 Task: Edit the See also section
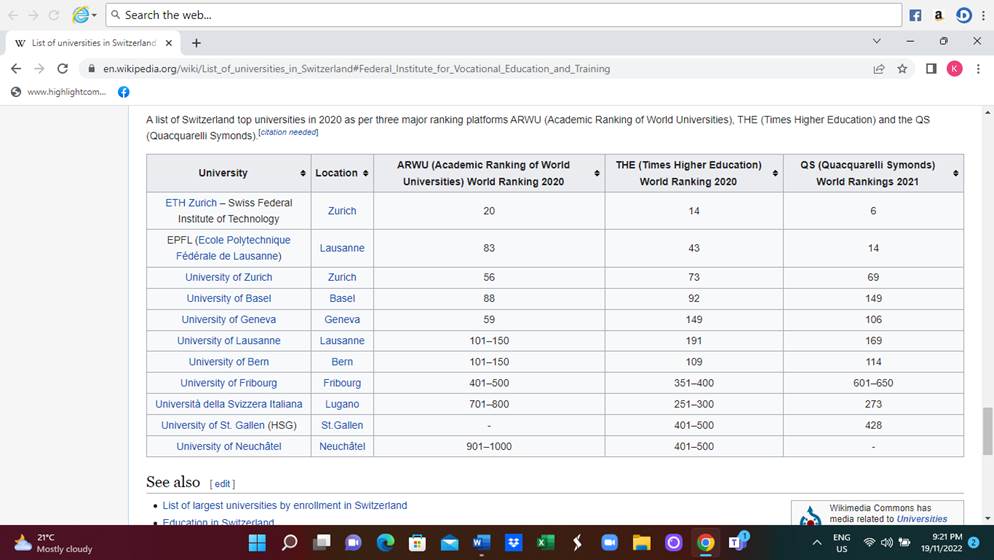(x=222, y=484)
